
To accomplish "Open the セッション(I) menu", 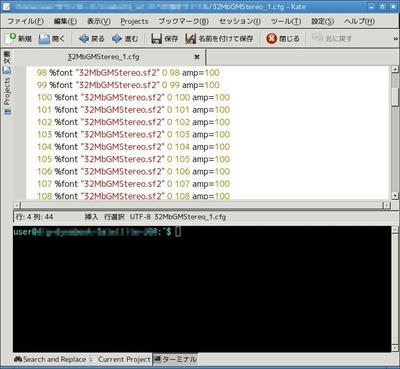I will pyautogui.click(x=240, y=21).
